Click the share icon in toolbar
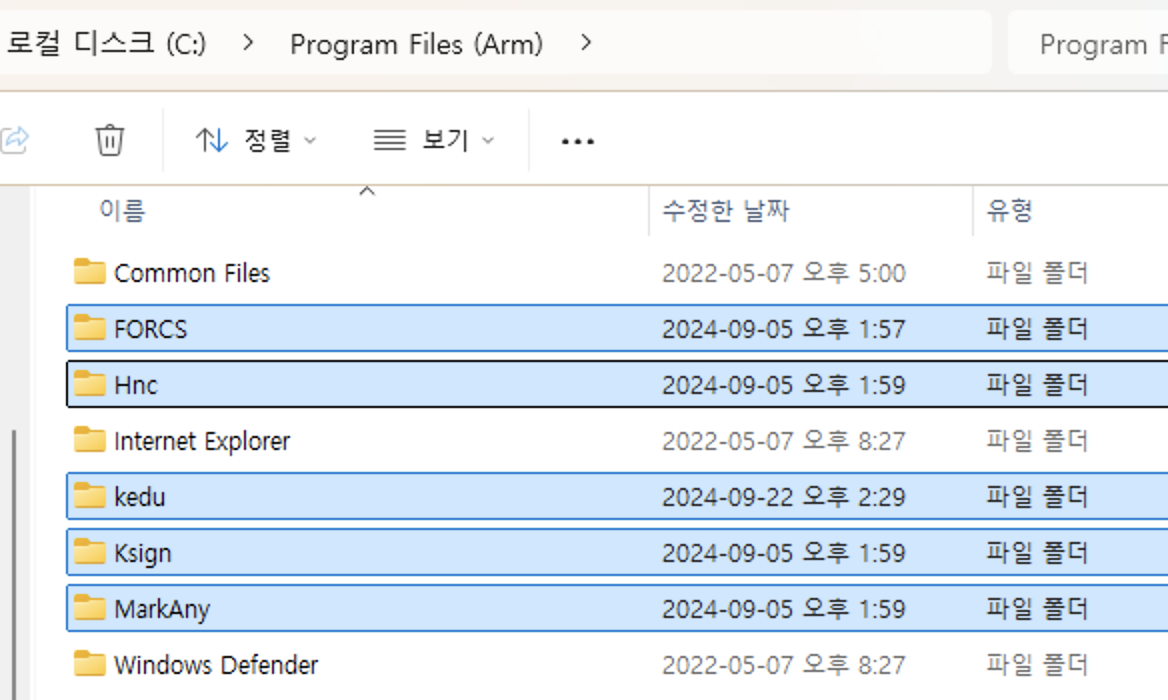 pos(14,140)
